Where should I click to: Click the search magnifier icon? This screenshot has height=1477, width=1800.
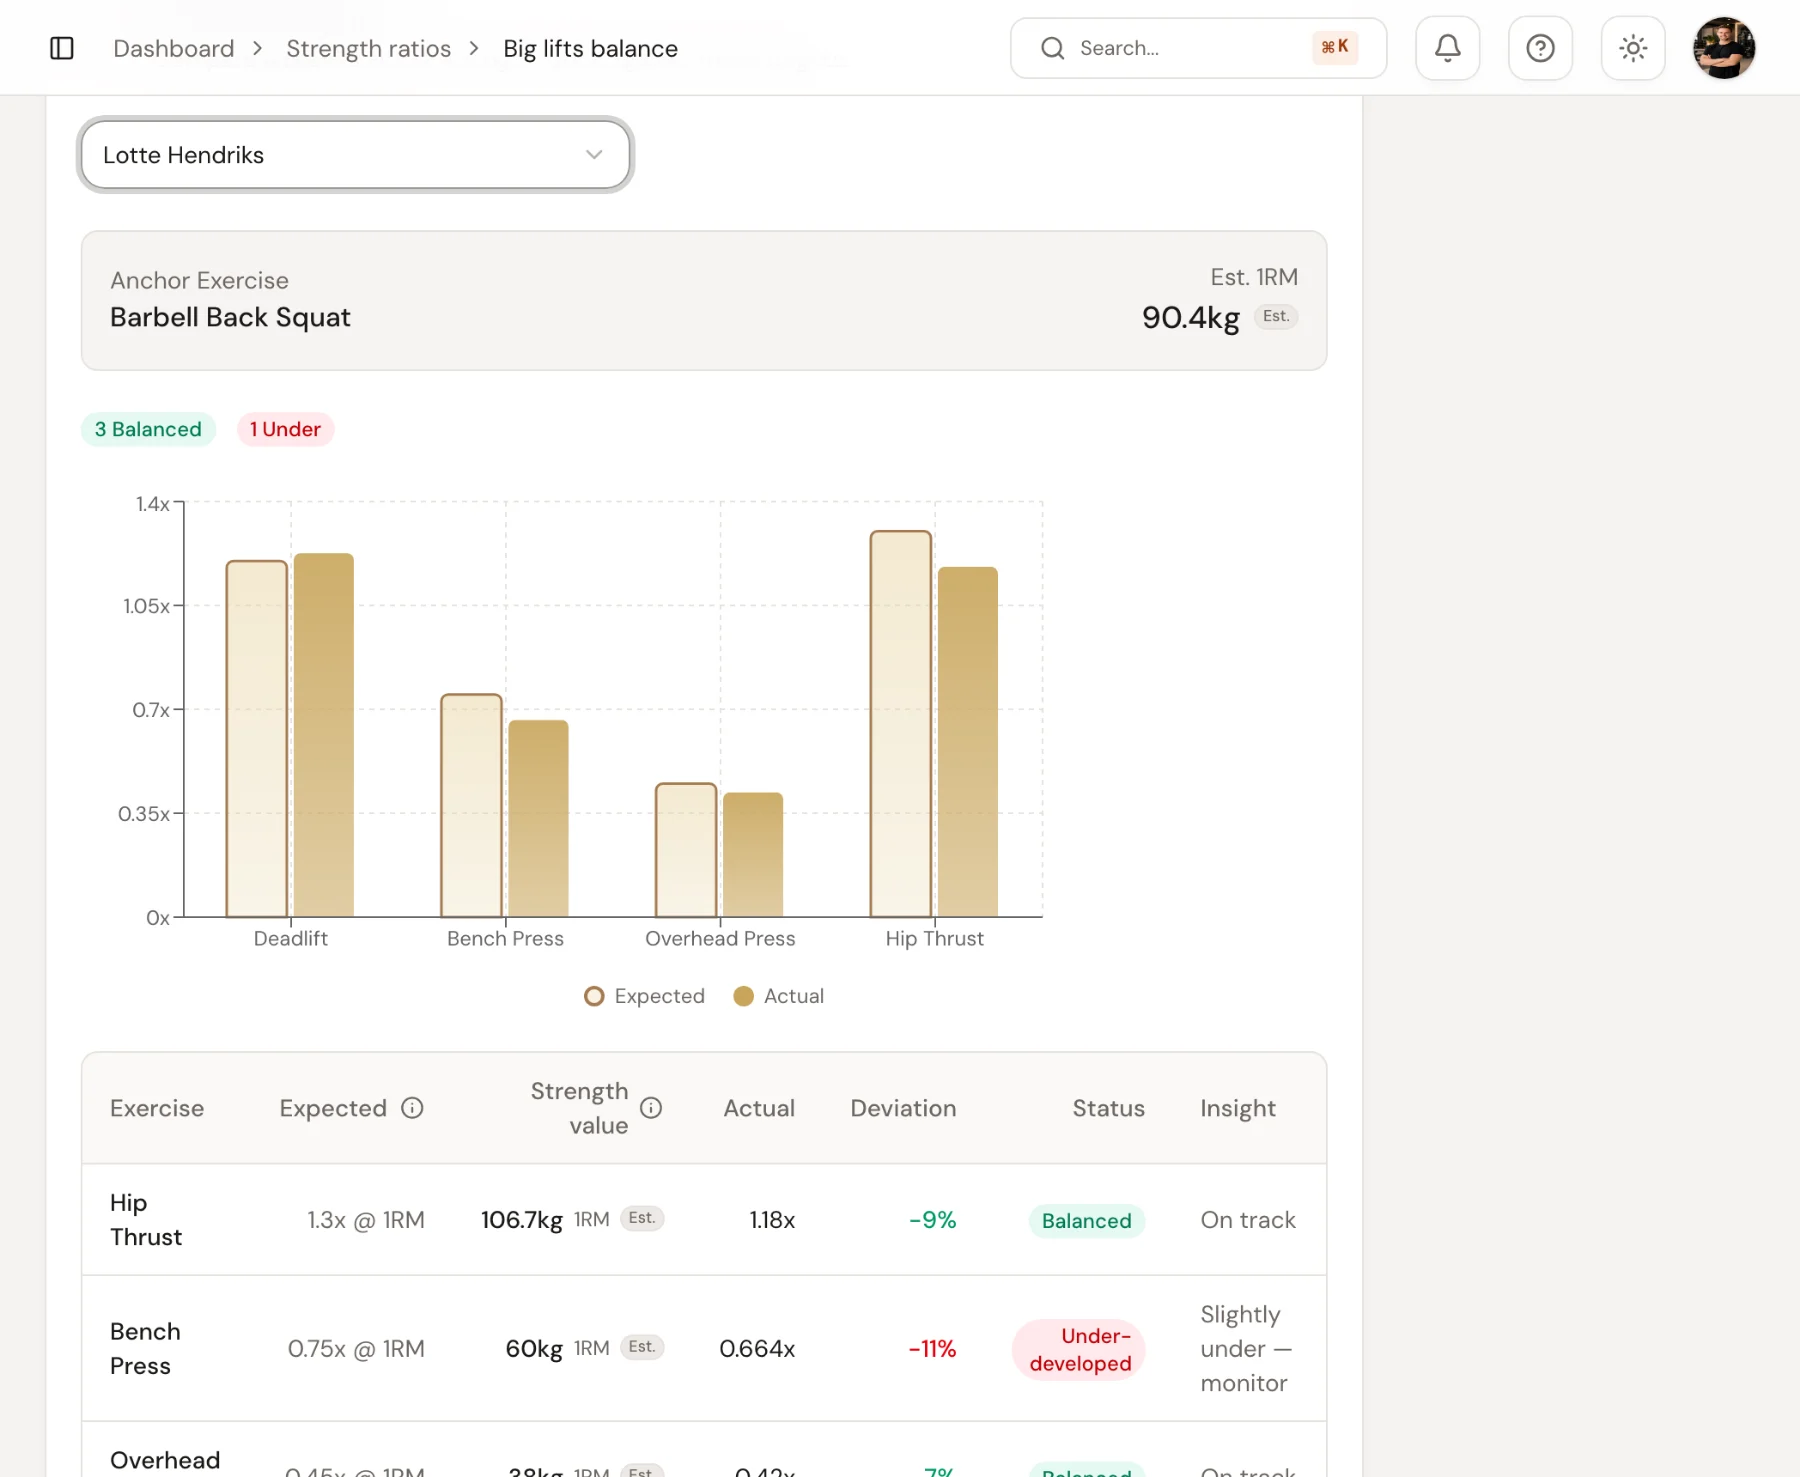point(1053,48)
